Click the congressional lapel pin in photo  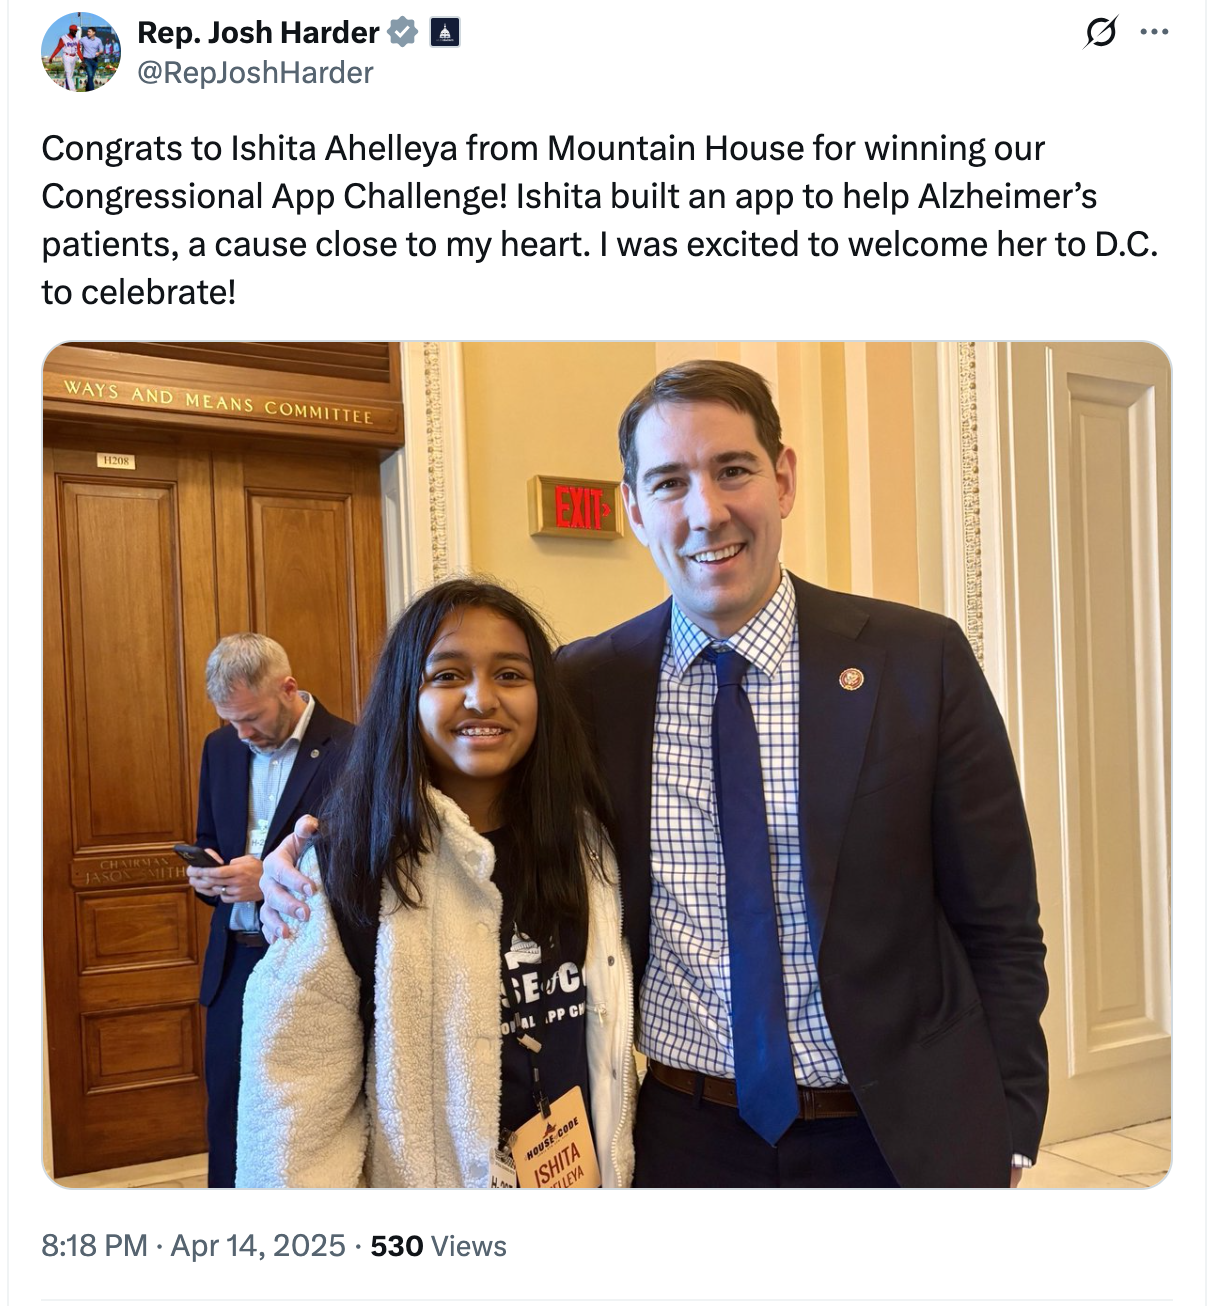coord(851,680)
